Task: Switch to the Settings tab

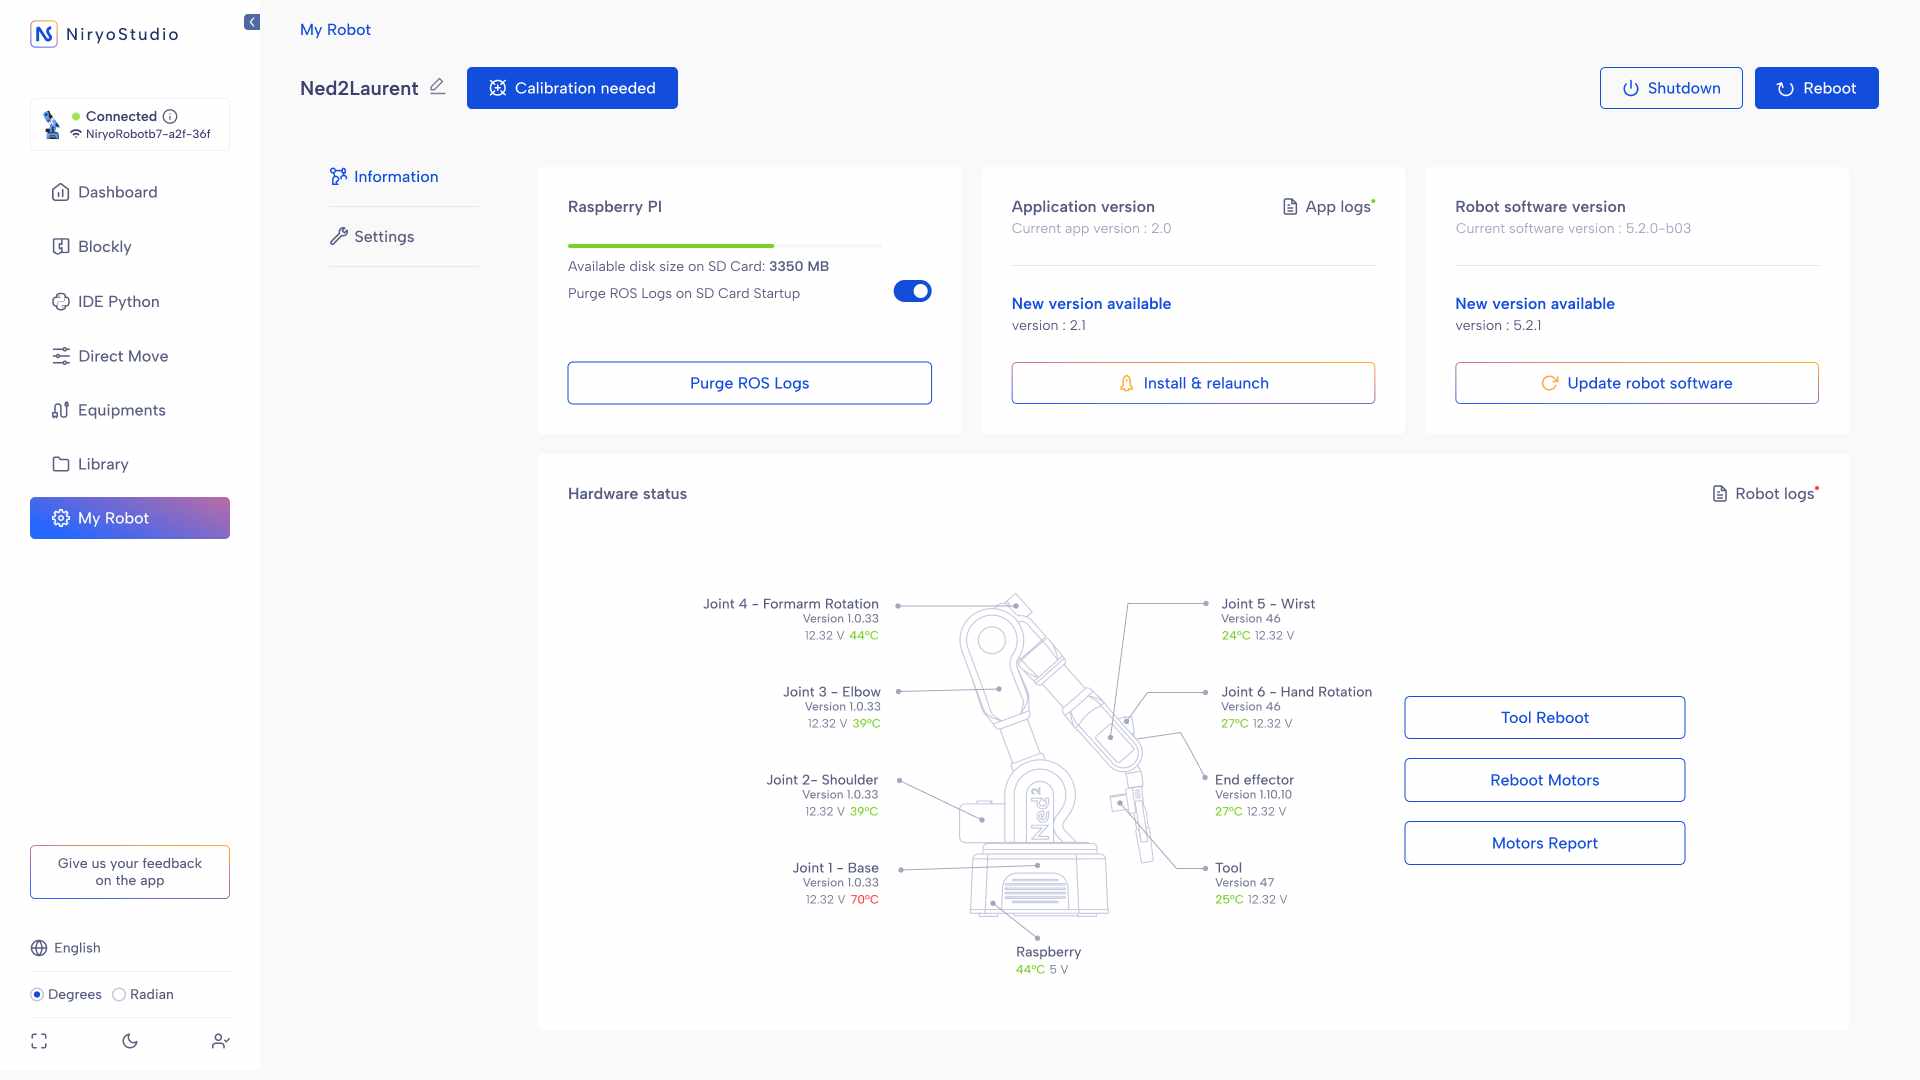Action: click(372, 236)
